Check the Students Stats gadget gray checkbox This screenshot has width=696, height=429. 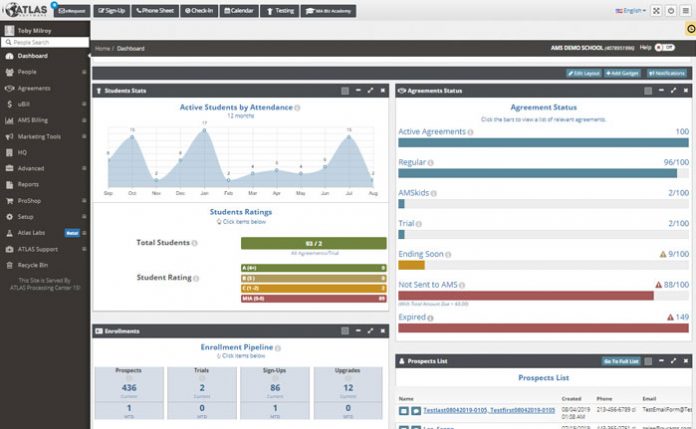343,90
